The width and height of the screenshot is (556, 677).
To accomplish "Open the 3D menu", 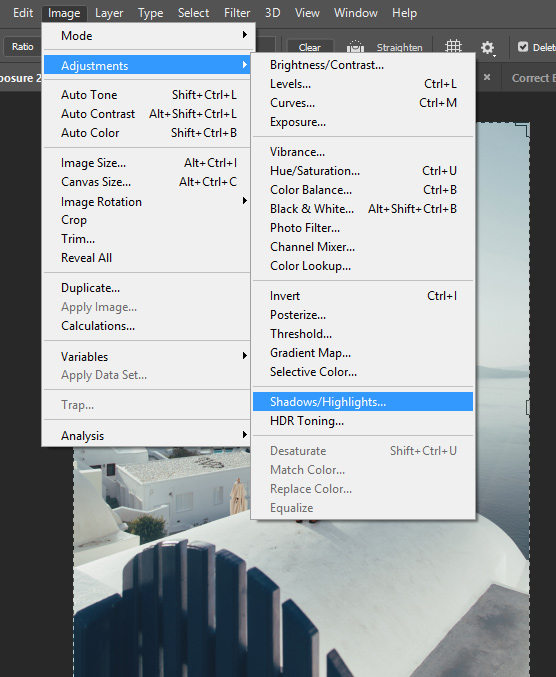I will (x=272, y=13).
